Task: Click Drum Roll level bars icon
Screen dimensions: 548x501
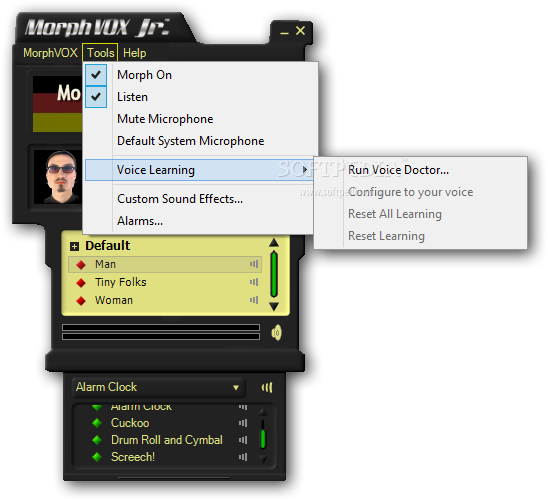Action: coord(243,440)
